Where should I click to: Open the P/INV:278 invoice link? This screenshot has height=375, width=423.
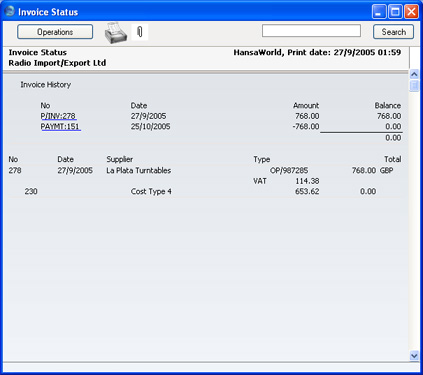(x=58, y=116)
